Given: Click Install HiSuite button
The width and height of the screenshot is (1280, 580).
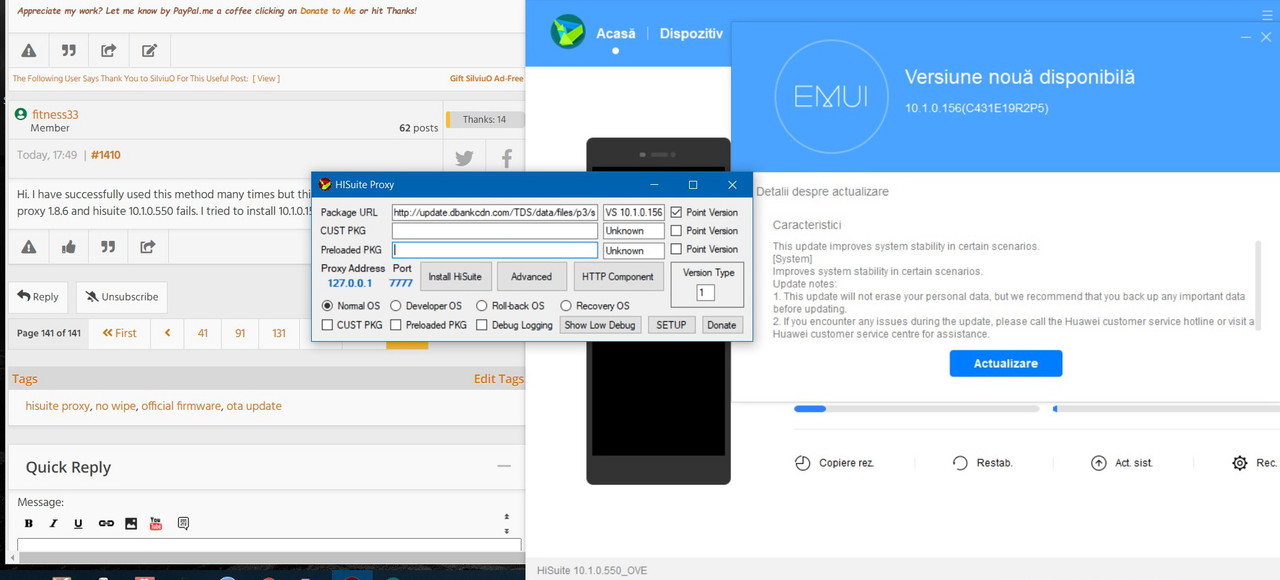Looking at the screenshot, I should [x=455, y=277].
